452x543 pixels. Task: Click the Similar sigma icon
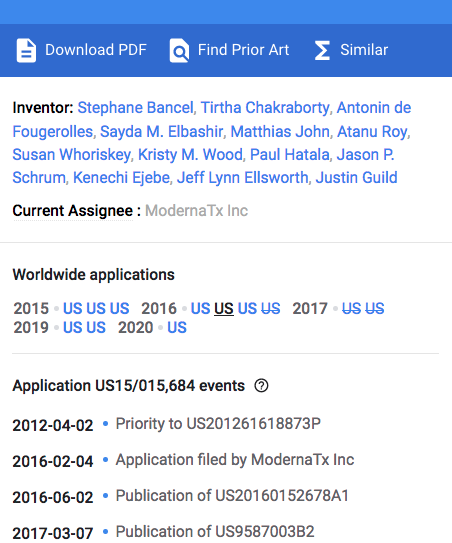point(322,51)
